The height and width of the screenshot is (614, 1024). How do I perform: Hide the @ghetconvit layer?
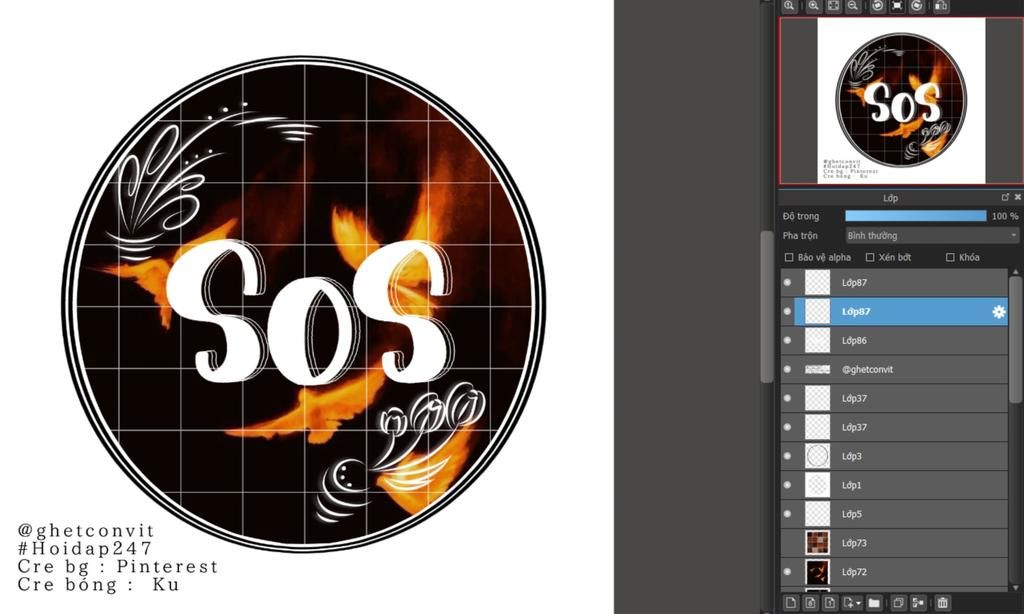[788, 369]
